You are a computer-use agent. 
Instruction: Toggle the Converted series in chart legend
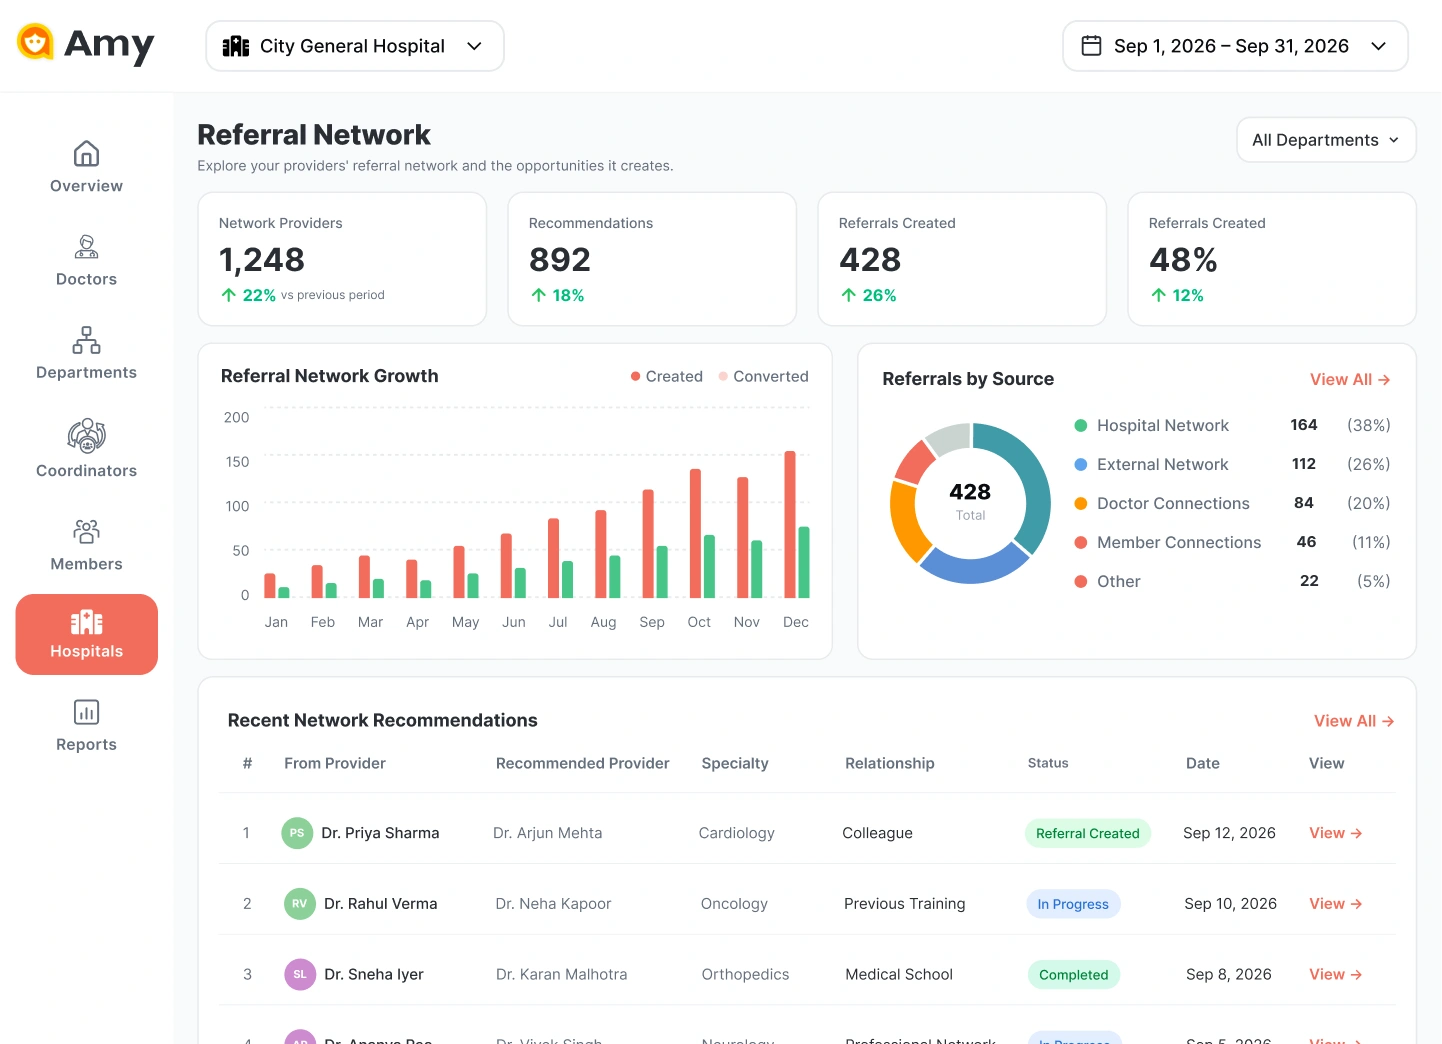[x=764, y=376]
